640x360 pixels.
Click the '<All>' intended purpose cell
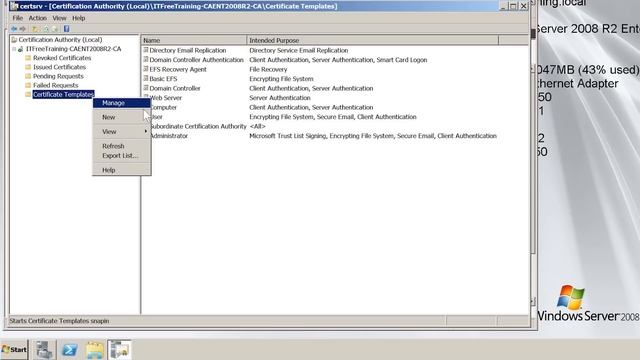click(x=257, y=127)
